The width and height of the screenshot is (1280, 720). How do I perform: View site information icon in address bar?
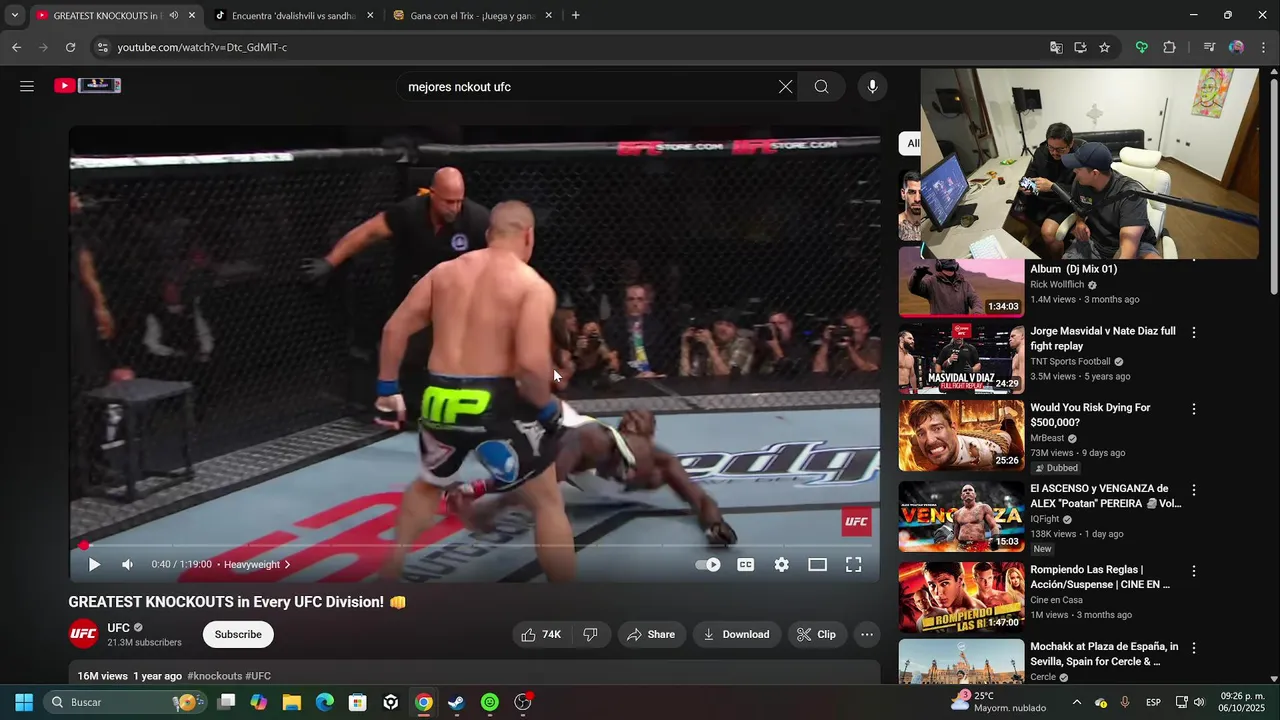point(102,47)
